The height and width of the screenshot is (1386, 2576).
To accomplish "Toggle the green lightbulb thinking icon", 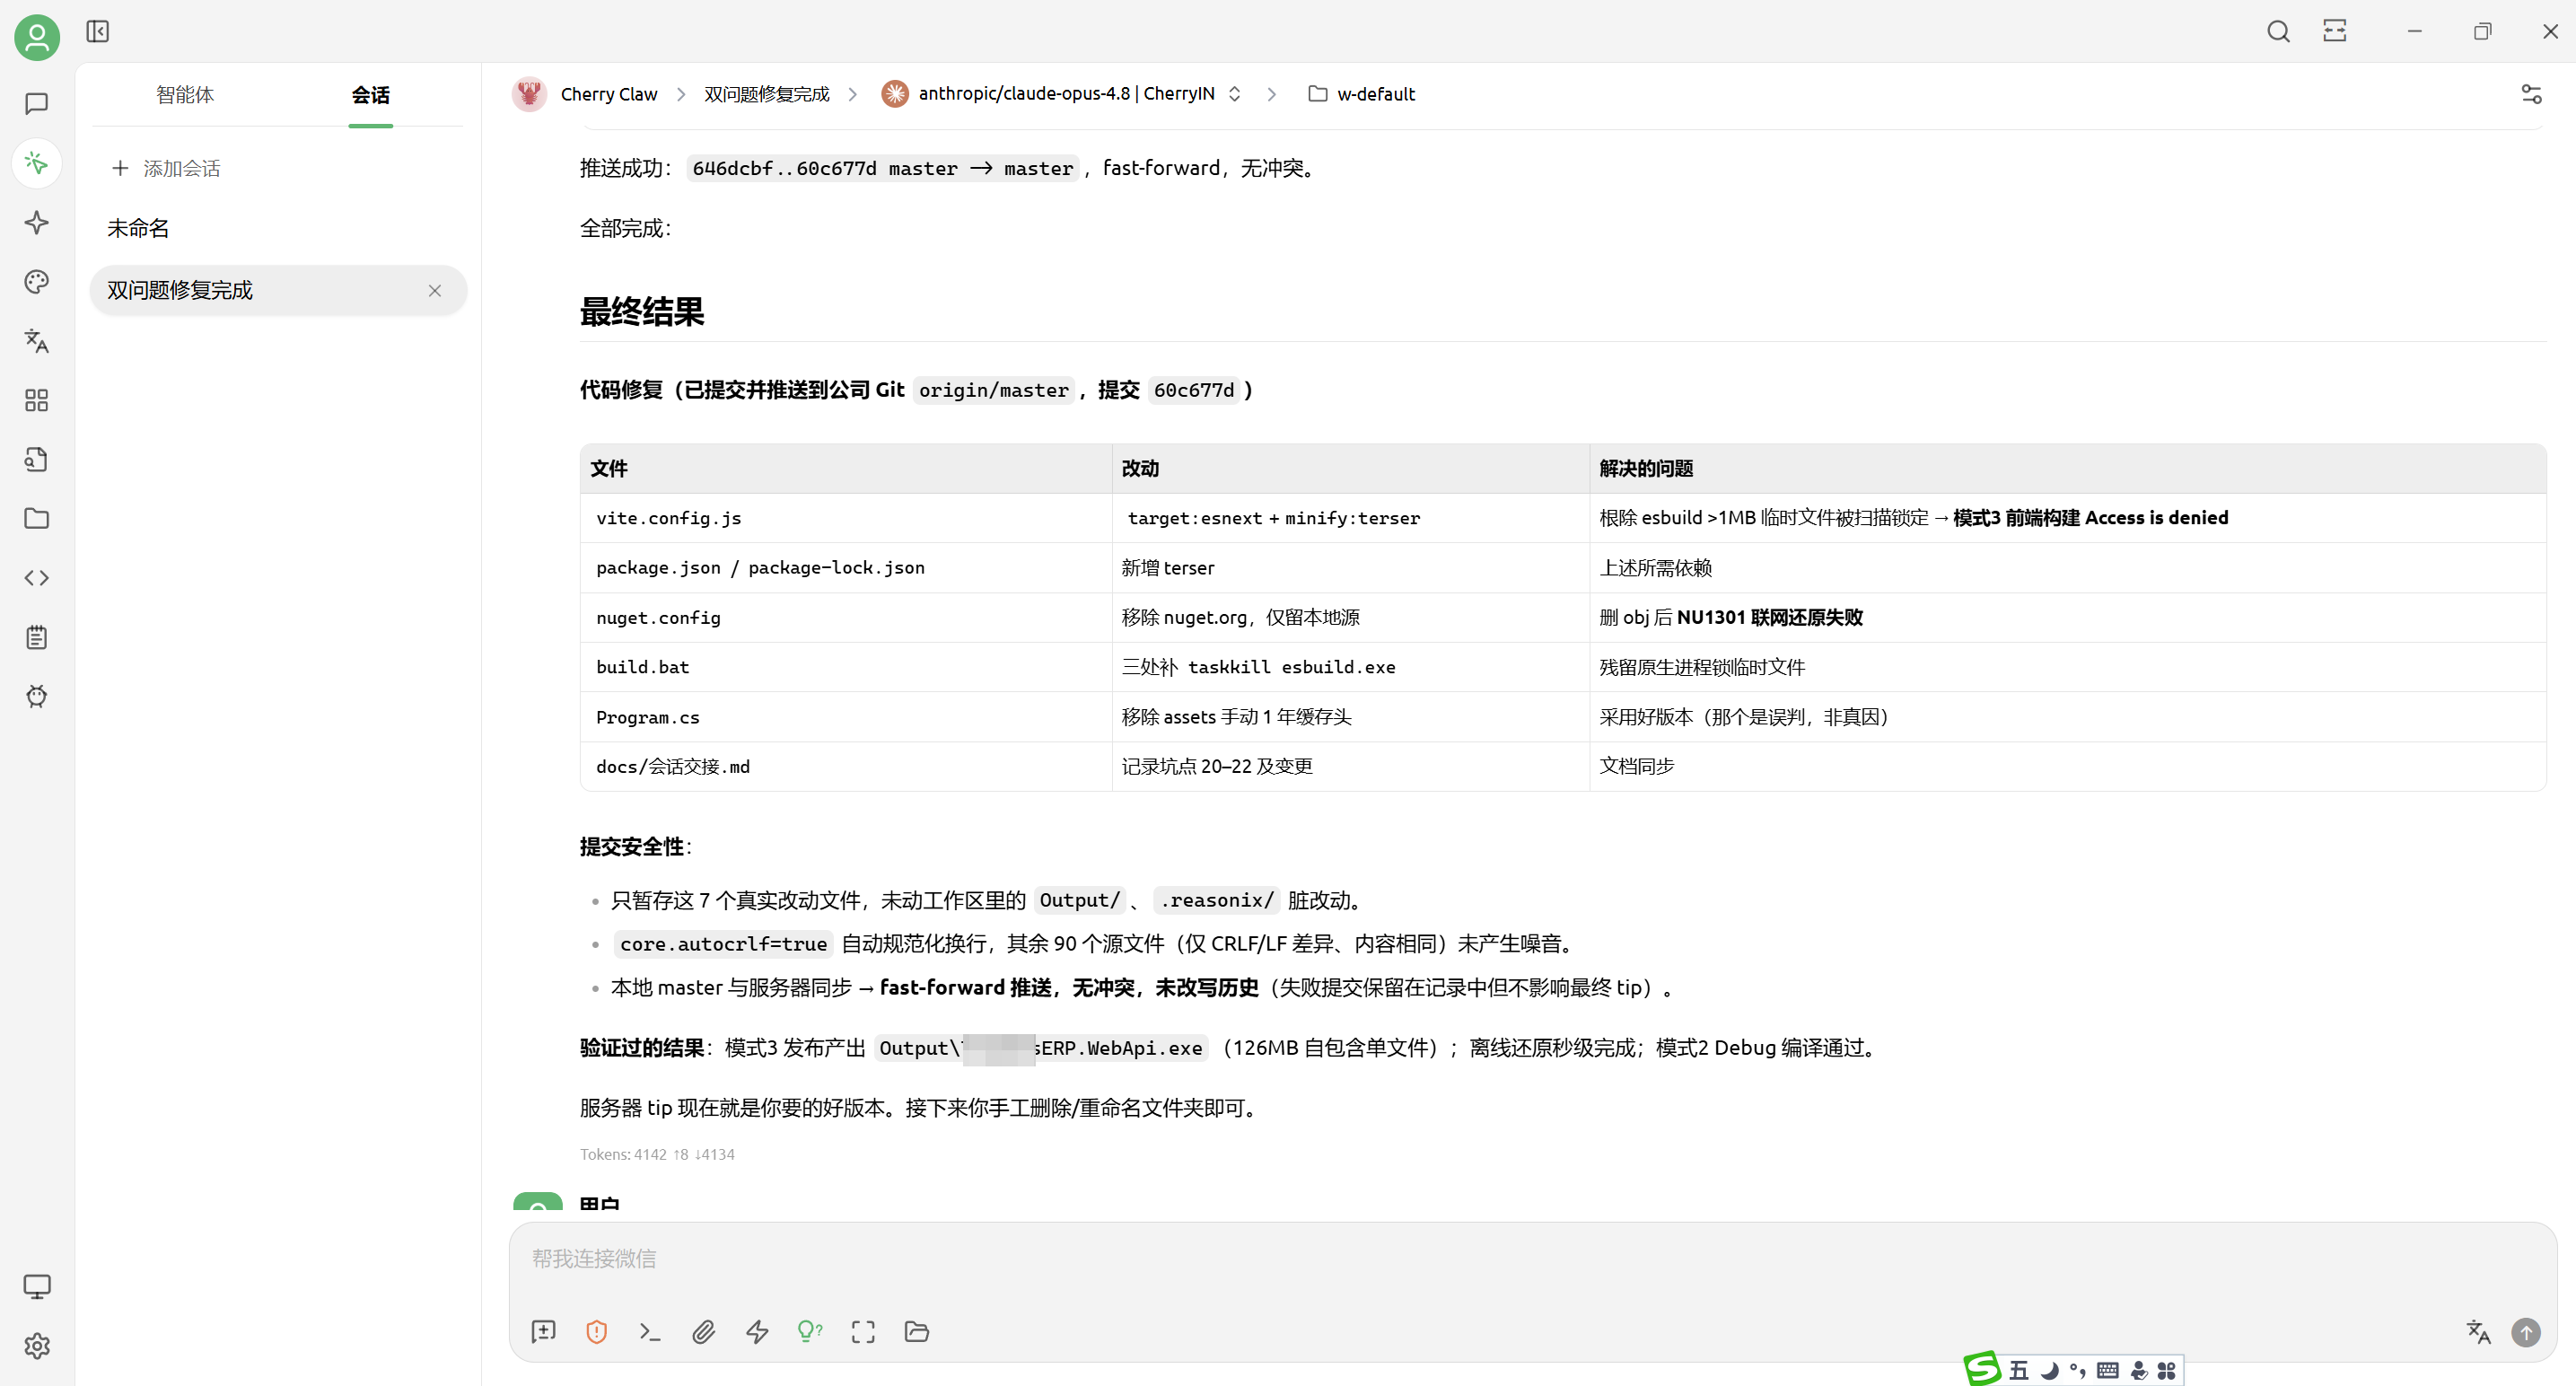I will [x=810, y=1332].
